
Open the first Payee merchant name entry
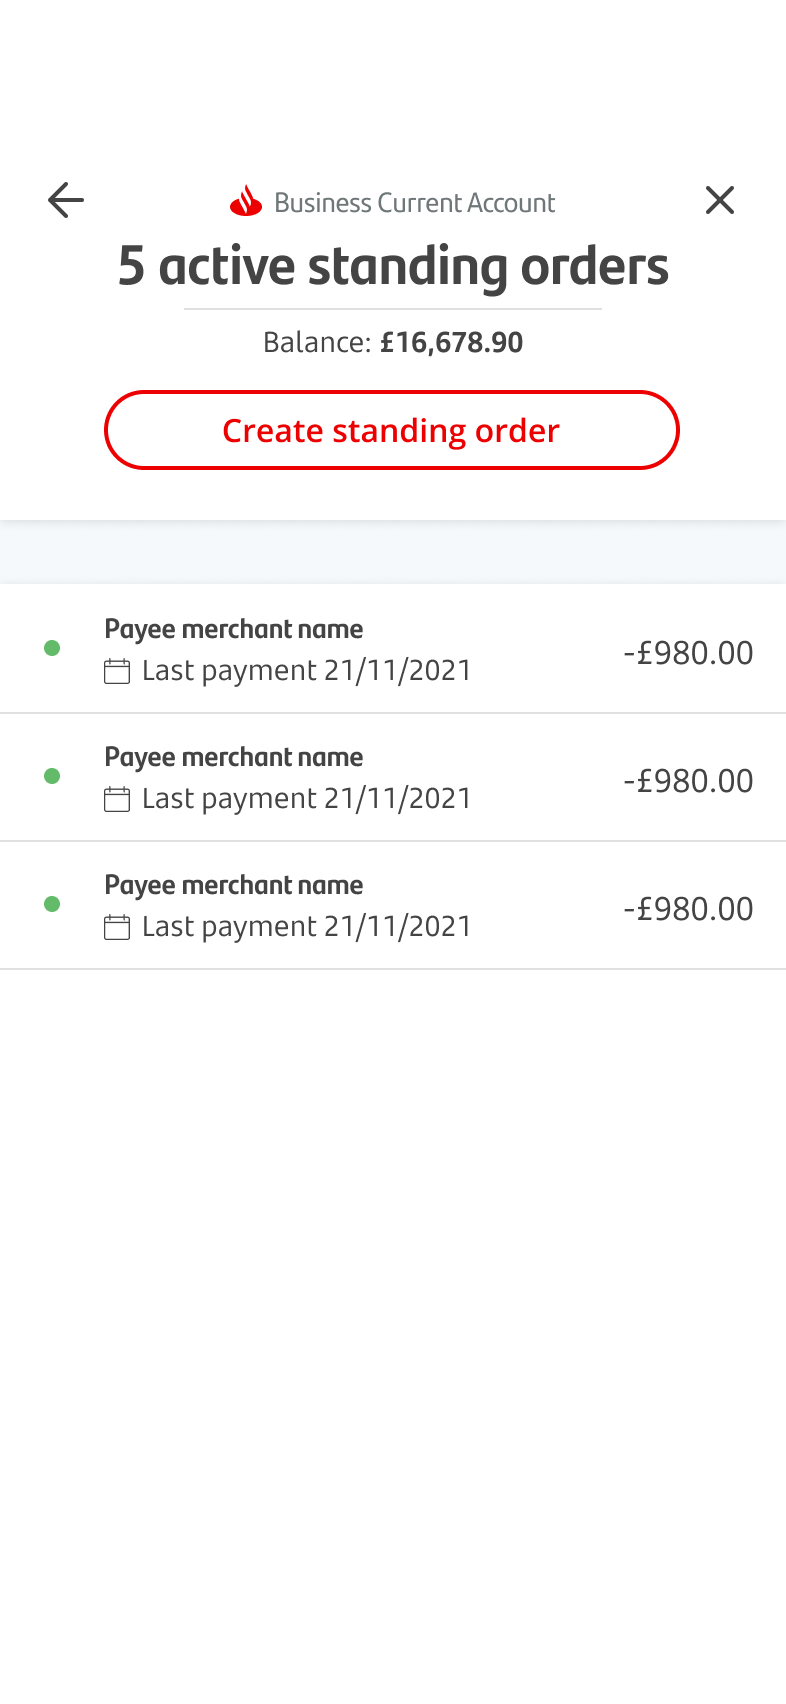[x=234, y=629]
